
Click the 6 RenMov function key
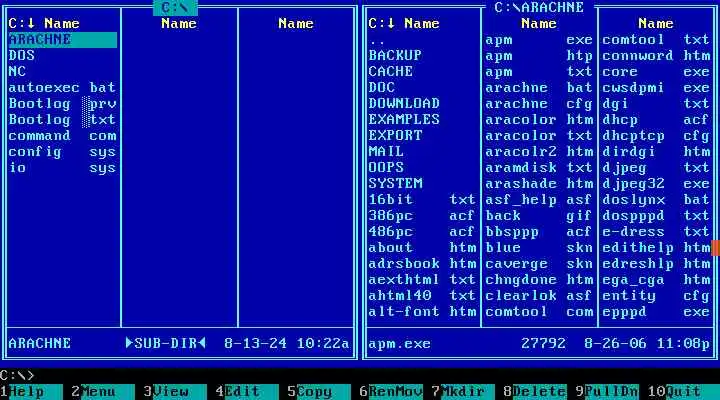(391, 392)
